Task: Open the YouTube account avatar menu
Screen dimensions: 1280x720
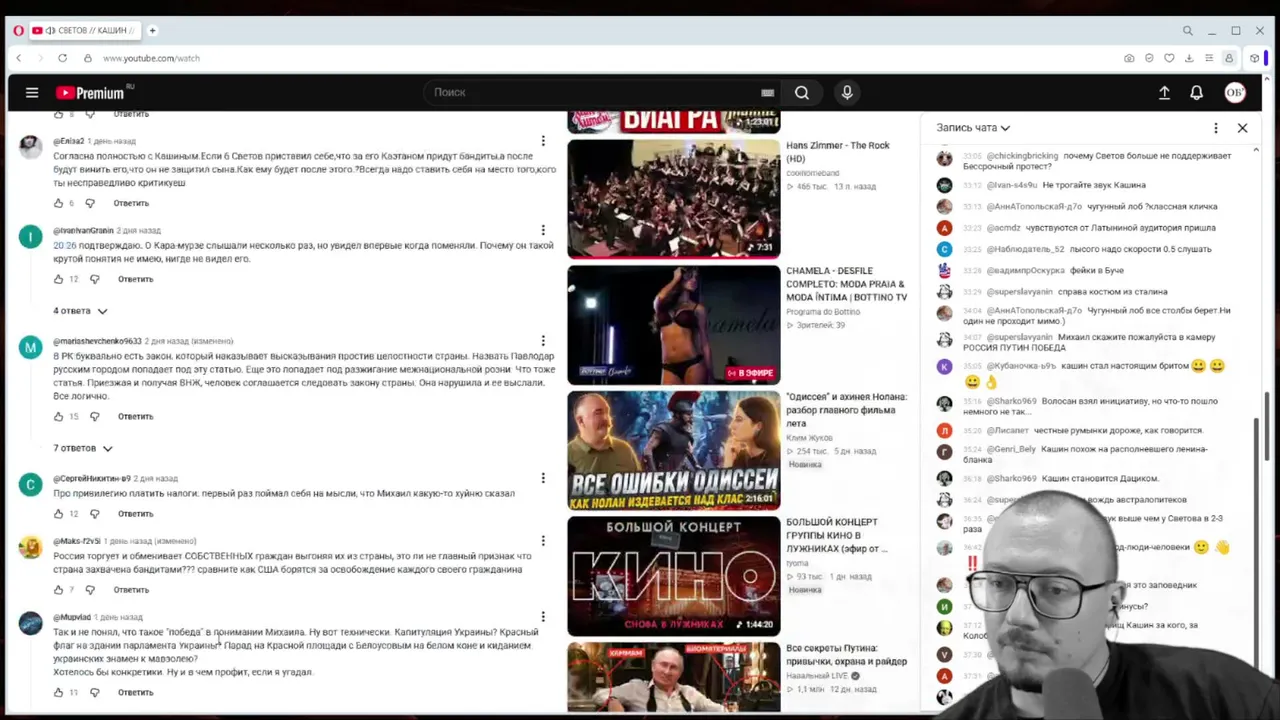Action: coord(1235,93)
